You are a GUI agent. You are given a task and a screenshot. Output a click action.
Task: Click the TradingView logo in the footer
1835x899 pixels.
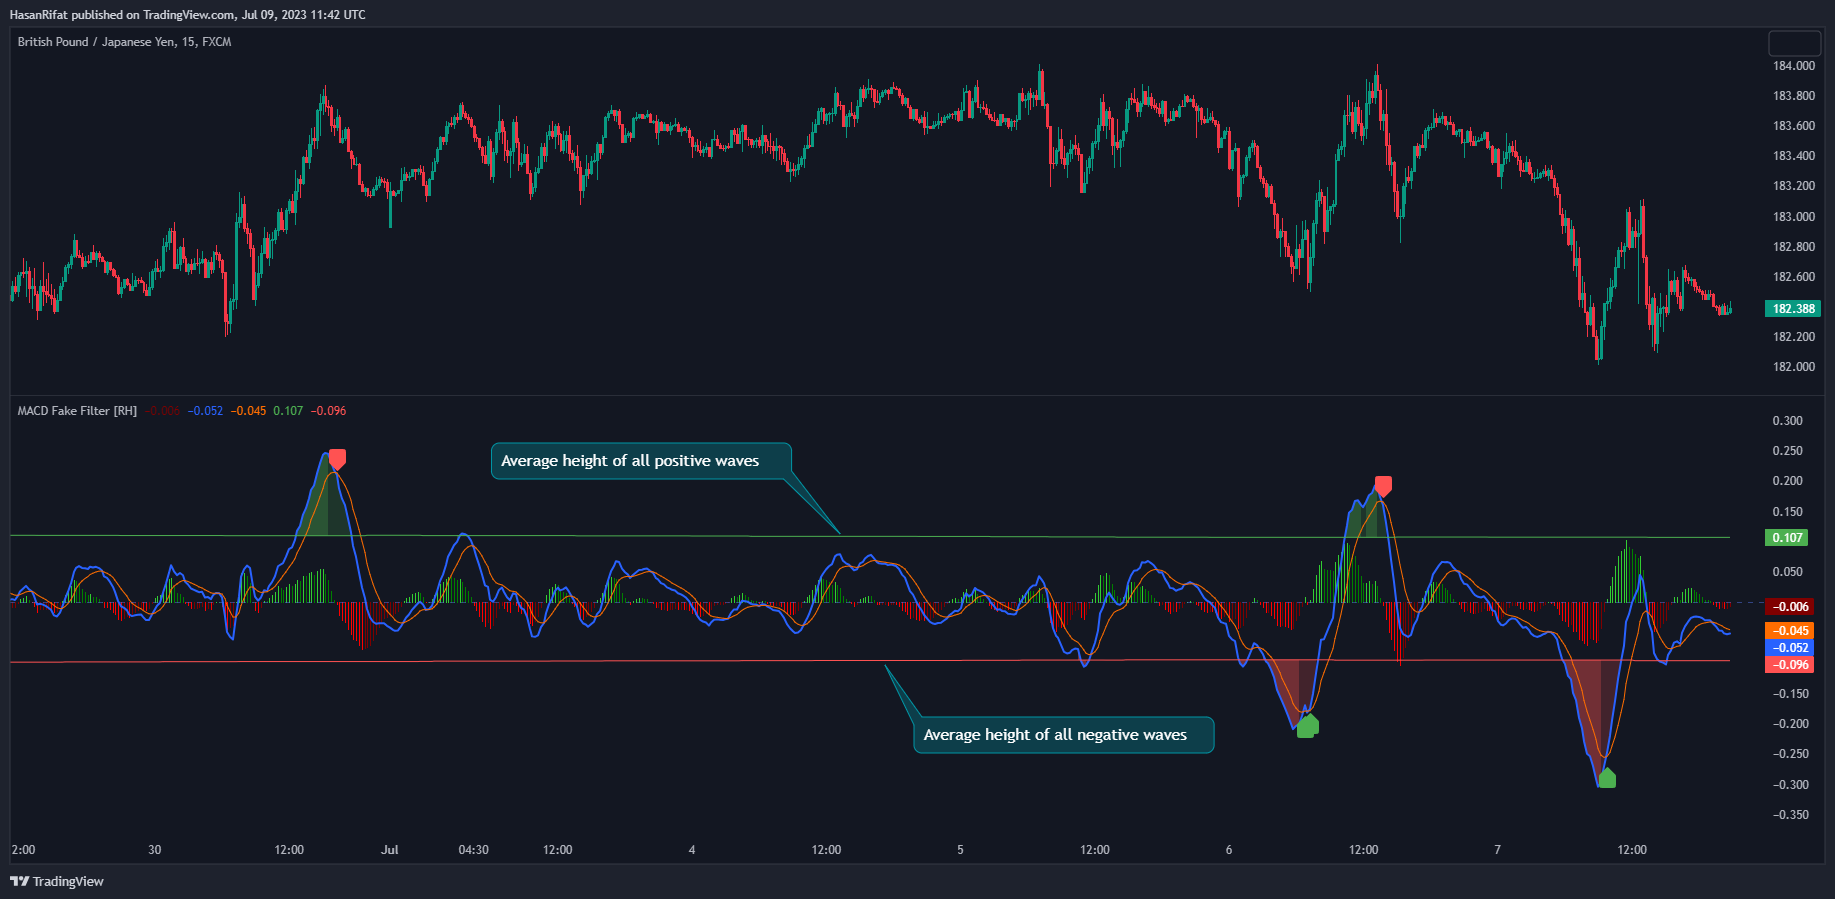click(x=57, y=881)
